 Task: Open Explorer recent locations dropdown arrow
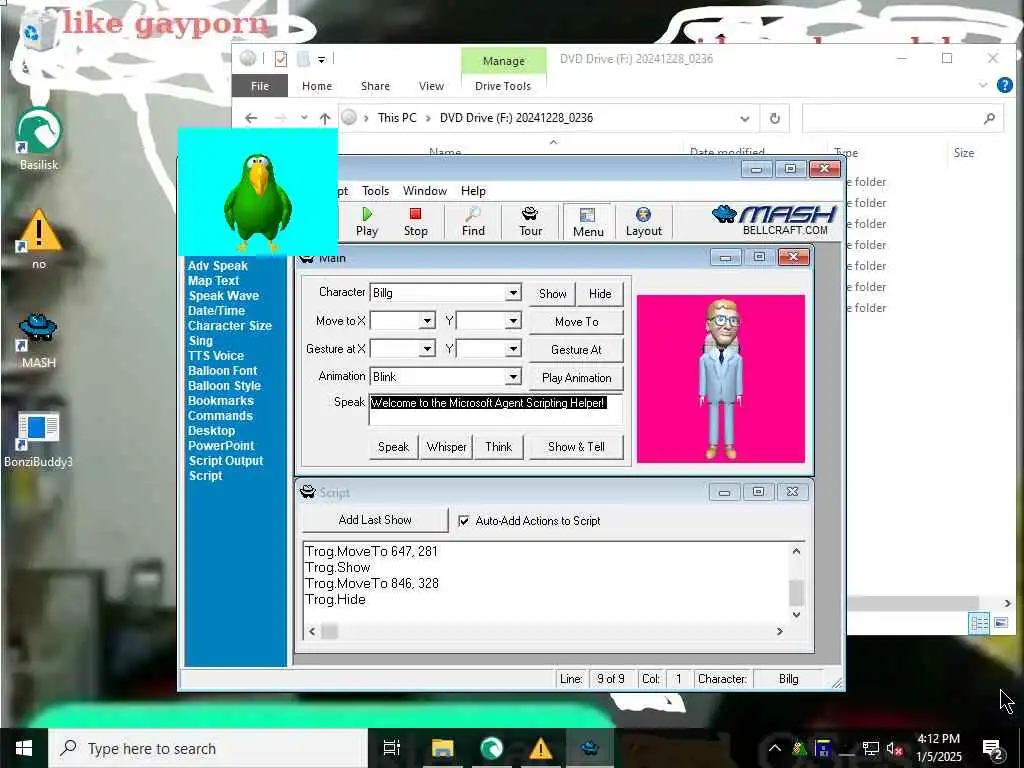pyautogui.click(x=304, y=118)
